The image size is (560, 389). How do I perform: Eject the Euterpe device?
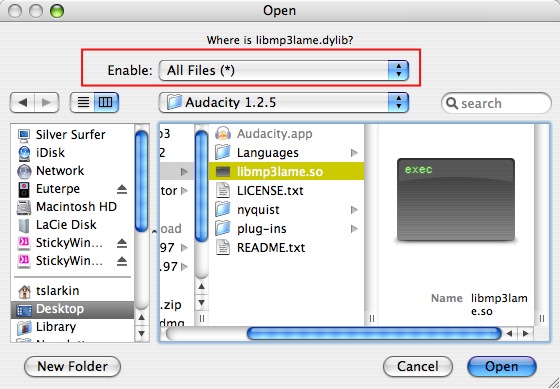(122, 189)
